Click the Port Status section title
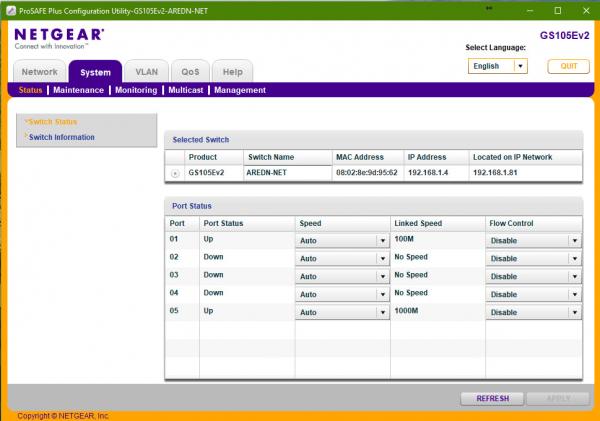The image size is (600, 421). (x=191, y=206)
